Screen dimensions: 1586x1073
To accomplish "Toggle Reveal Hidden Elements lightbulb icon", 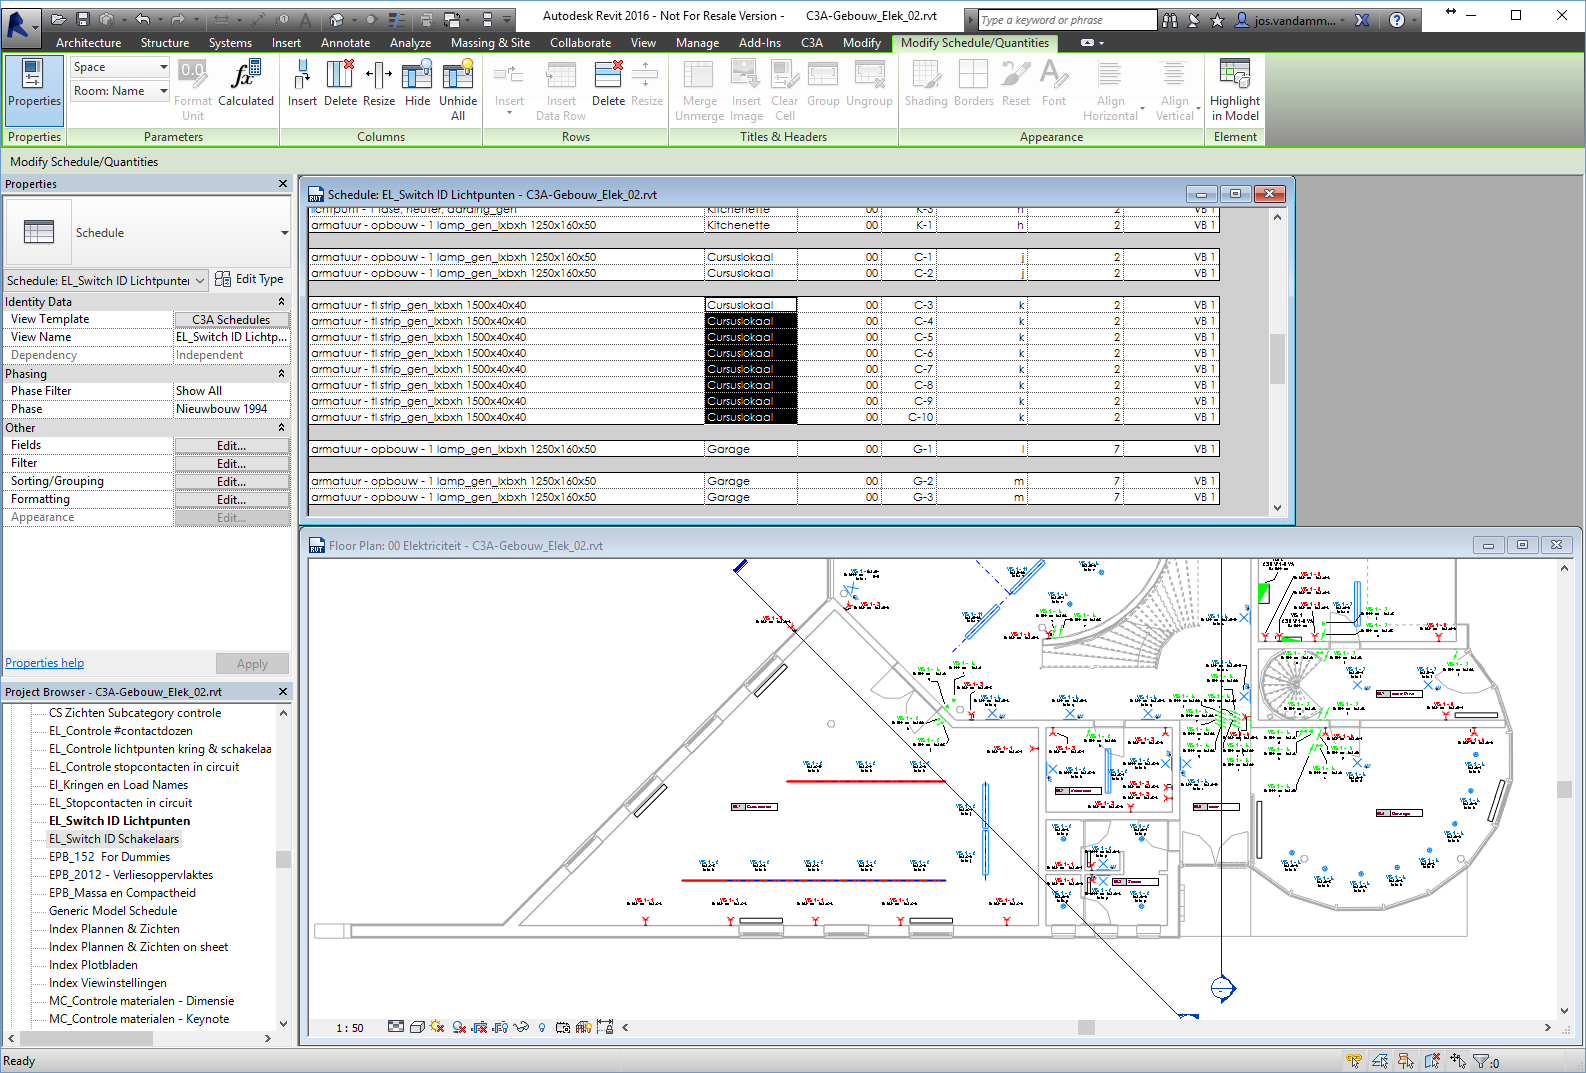I will click(x=542, y=1027).
